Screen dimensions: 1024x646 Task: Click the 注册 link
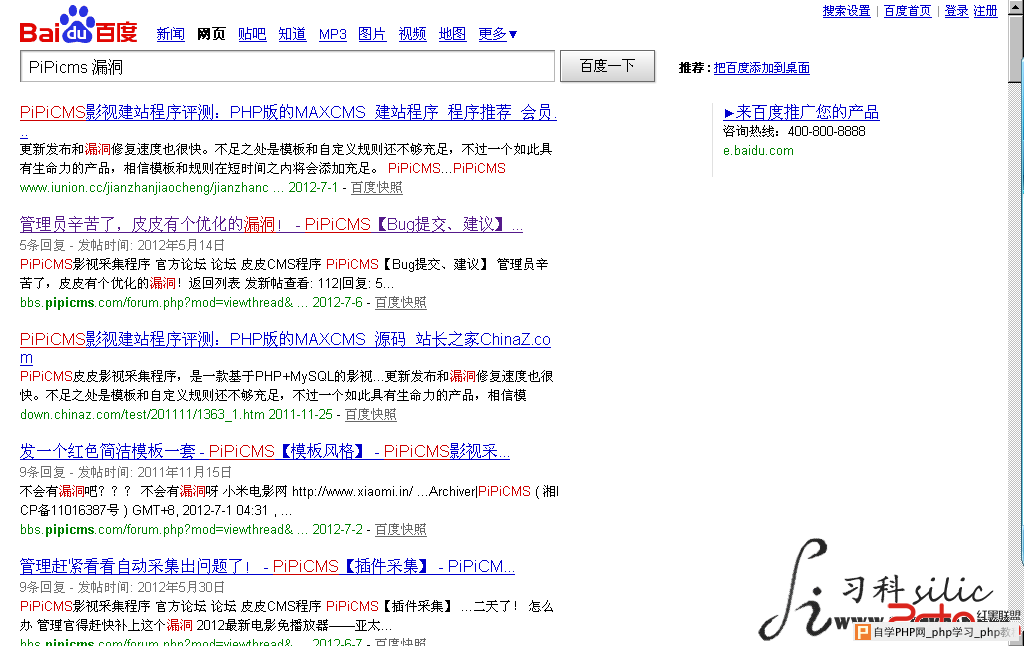(985, 11)
